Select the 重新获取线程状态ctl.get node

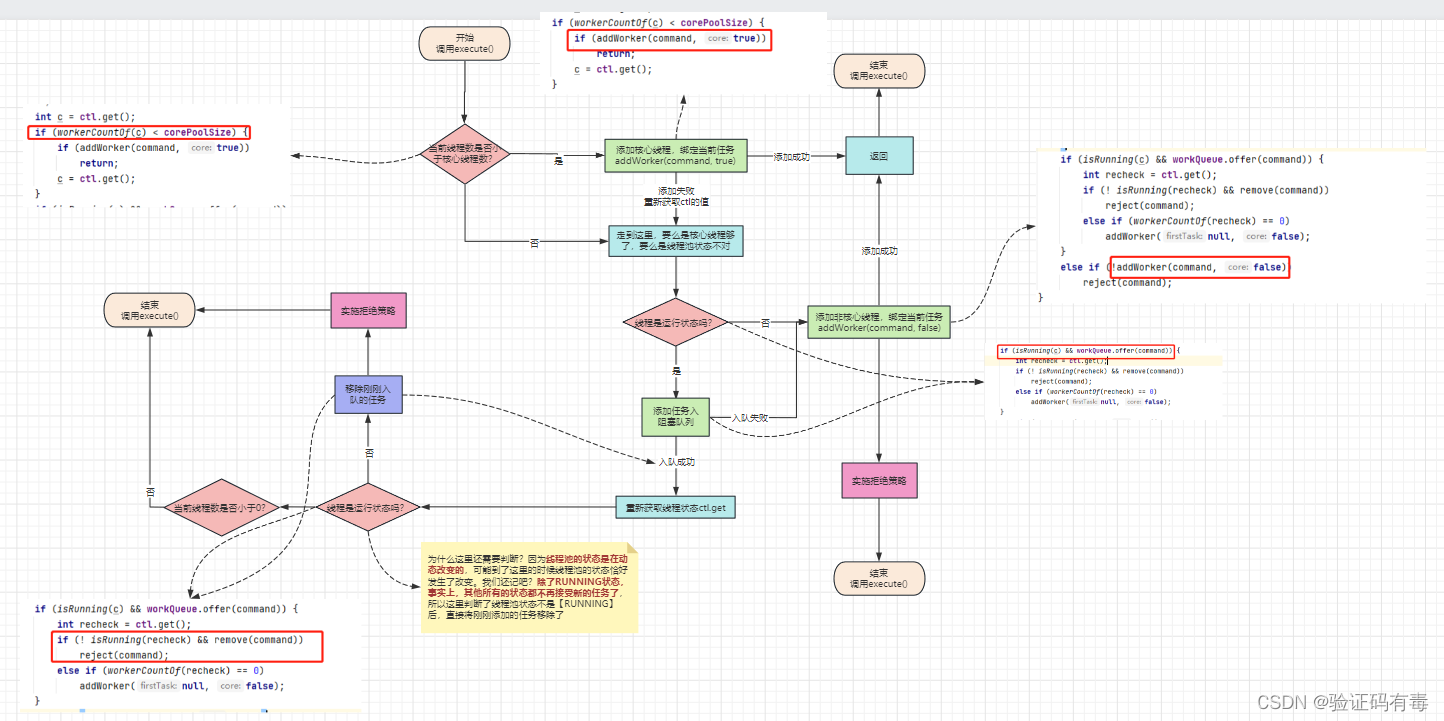[676, 508]
